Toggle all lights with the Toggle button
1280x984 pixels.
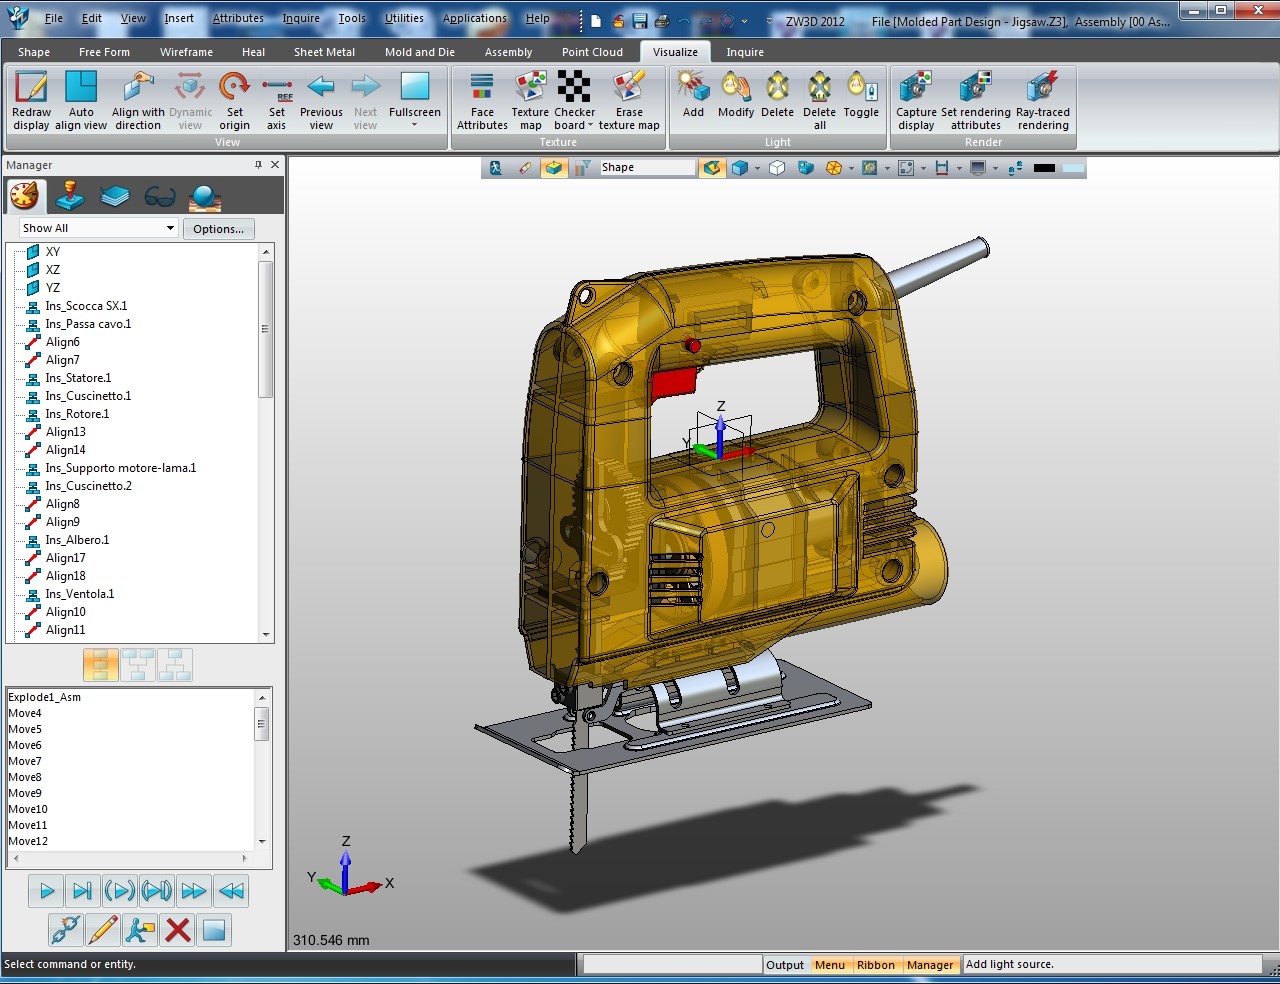pos(860,95)
